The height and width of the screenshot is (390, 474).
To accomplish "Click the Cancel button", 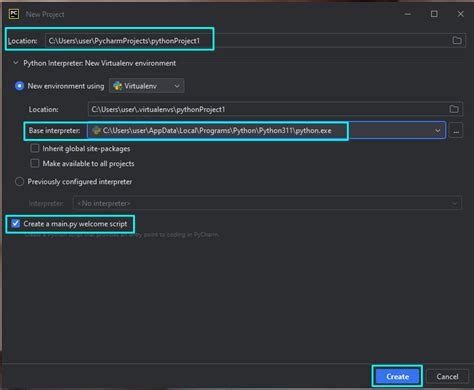I will (447, 377).
